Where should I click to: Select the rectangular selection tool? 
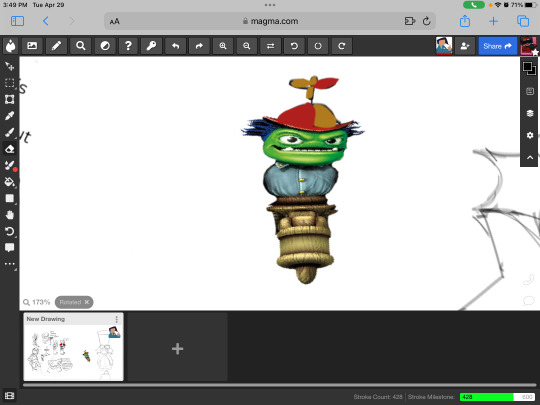[x=10, y=83]
